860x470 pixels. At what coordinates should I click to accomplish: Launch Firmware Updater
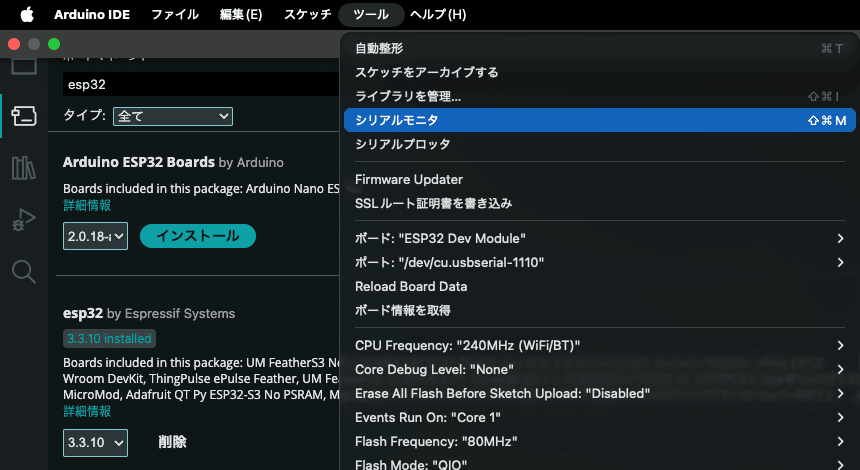point(599,179)
